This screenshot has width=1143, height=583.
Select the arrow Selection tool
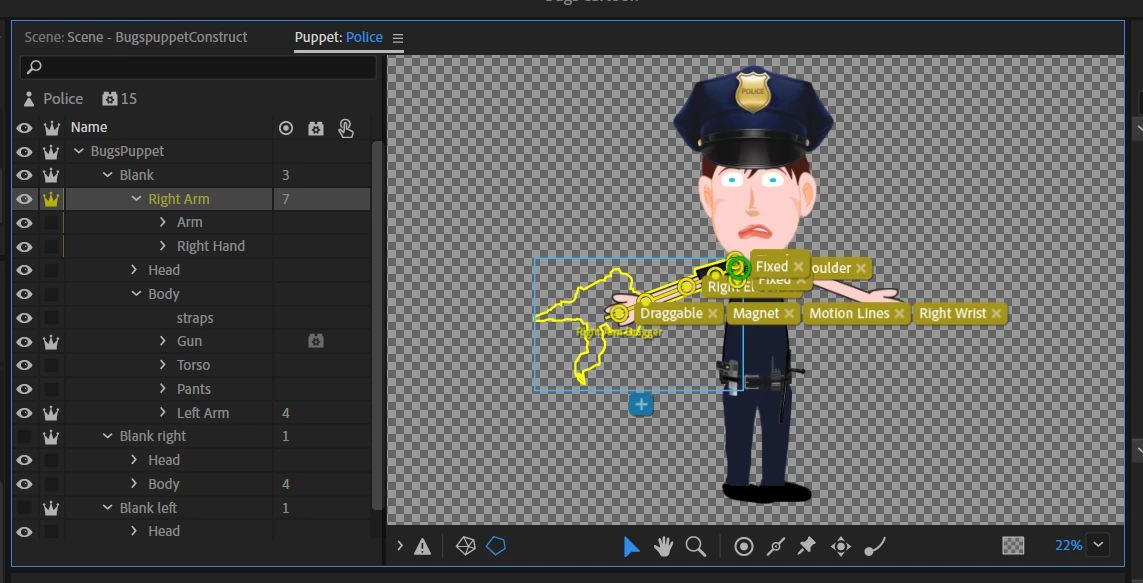pyautogui.click(x=631, y=547)
